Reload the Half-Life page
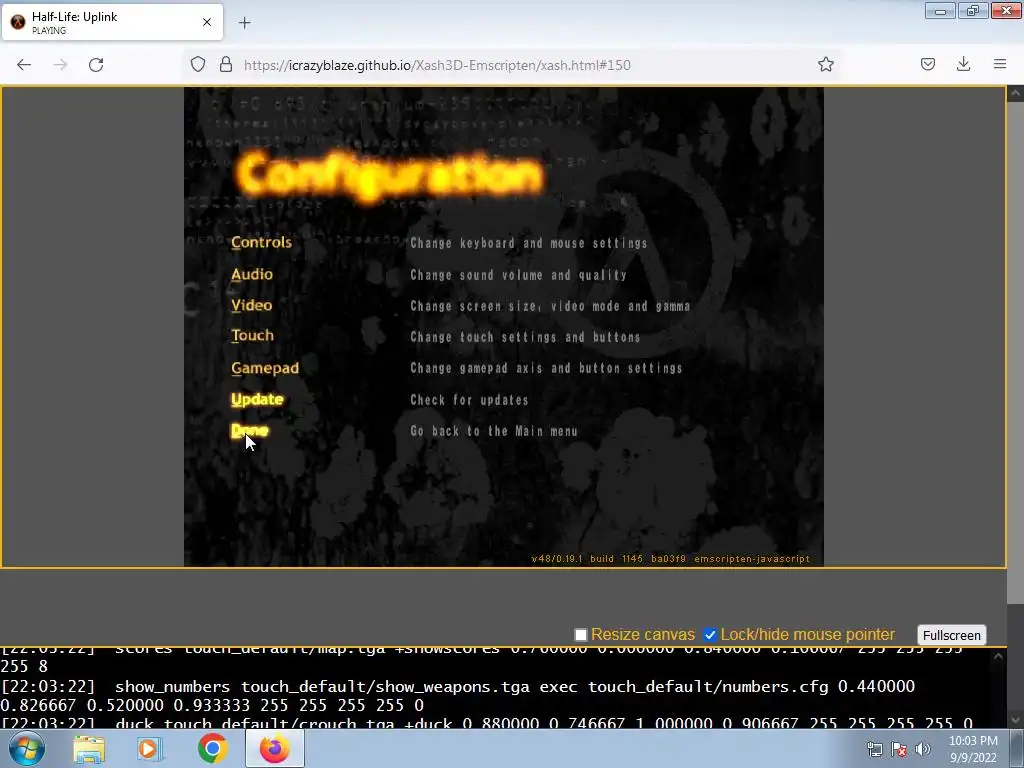This screenshot has height=768, width=1024. tap(96, 65)
